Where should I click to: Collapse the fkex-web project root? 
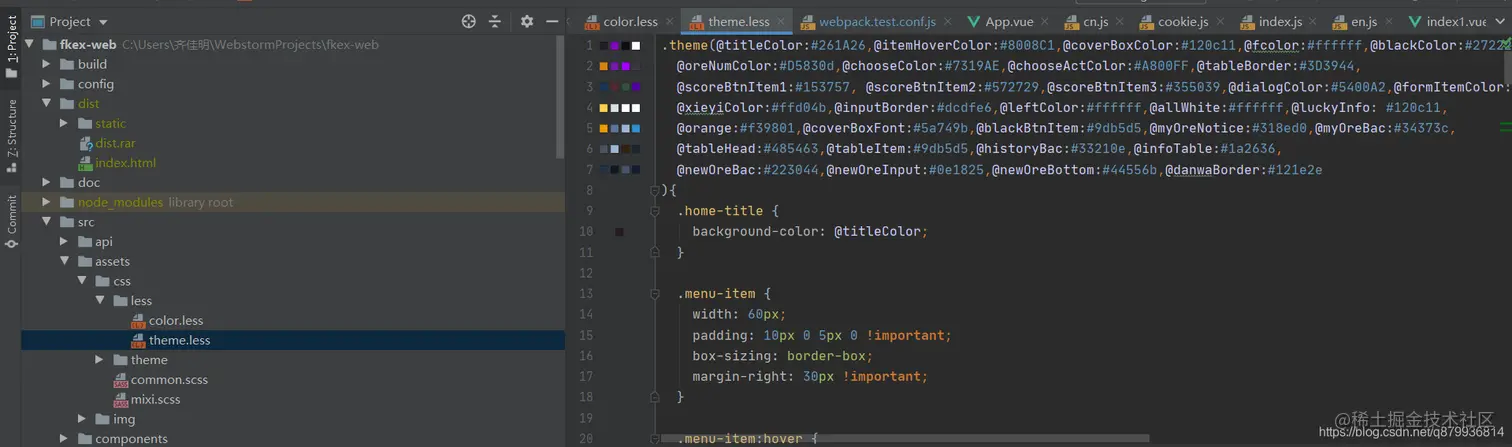28,44
